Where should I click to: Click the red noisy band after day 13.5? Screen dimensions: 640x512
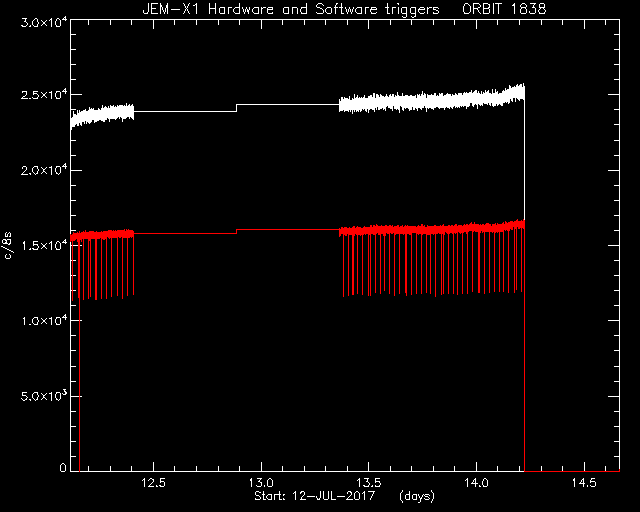[432, 229]
